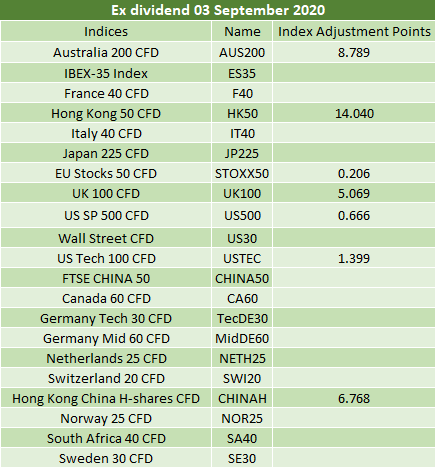The image size is (435, 468).
Task: Select the Germany Tech 30 CFD cell
Action: (106, 318)
